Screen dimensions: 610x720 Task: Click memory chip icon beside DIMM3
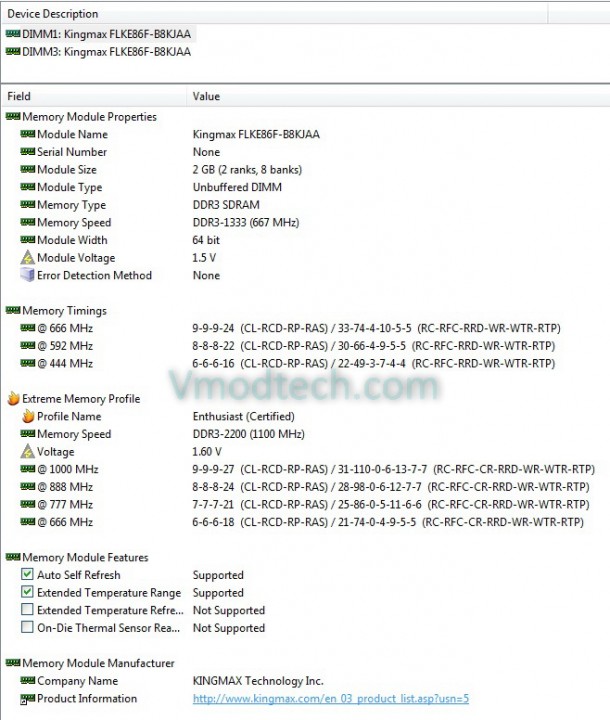(x=12, y=51)
